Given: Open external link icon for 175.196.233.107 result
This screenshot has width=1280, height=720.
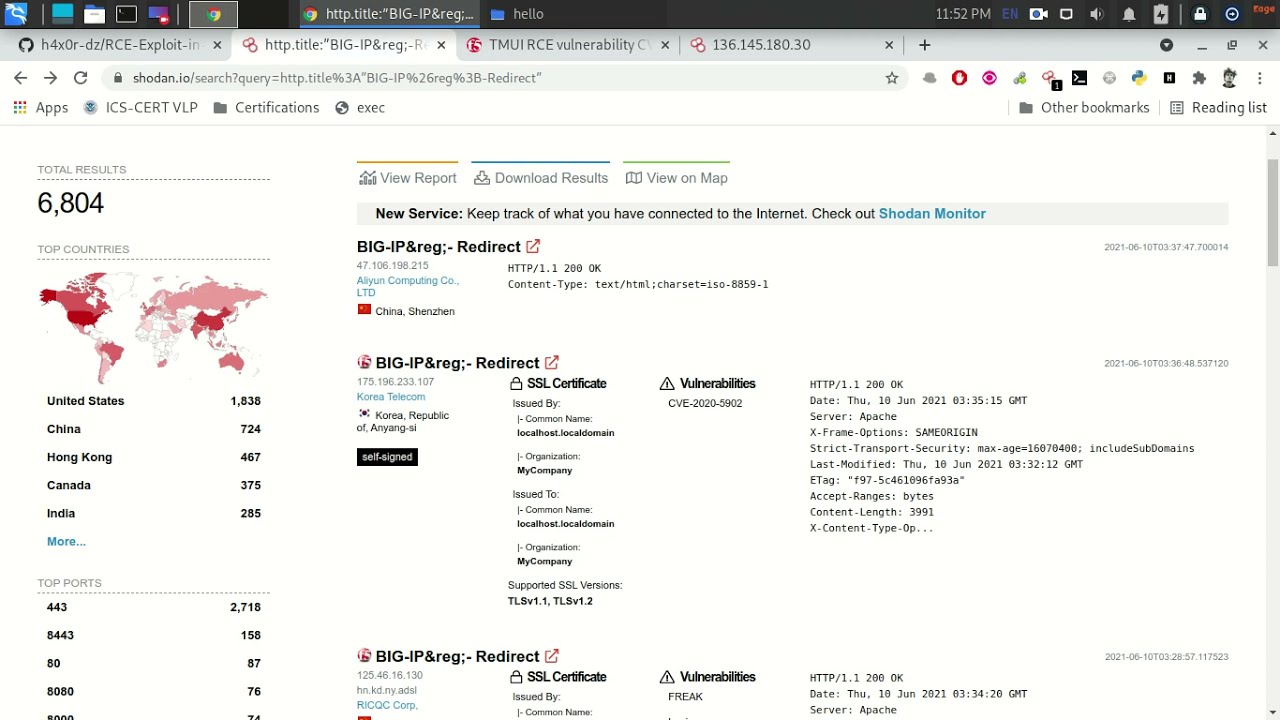Looking at the screenshot, I should point(552,362).
